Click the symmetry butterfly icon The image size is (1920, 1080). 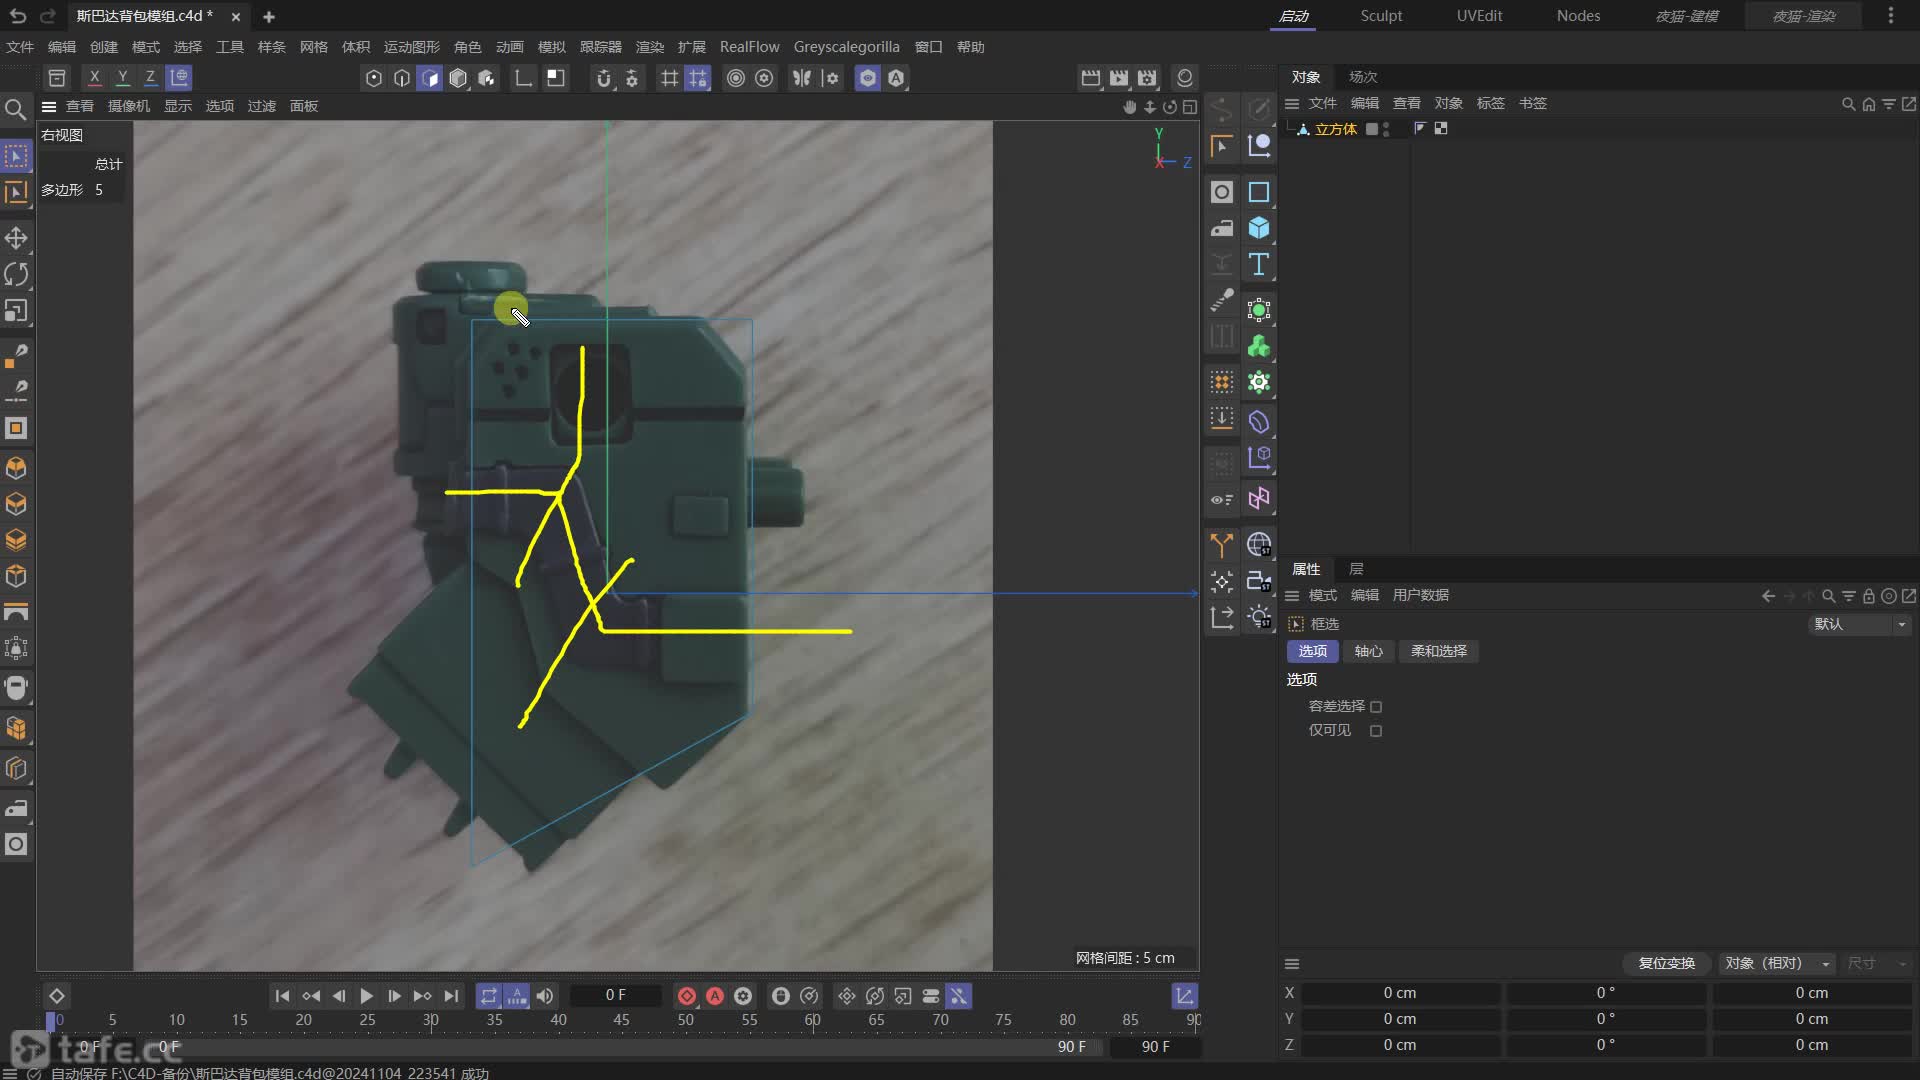pyautogui.click(x=802, y=78)
